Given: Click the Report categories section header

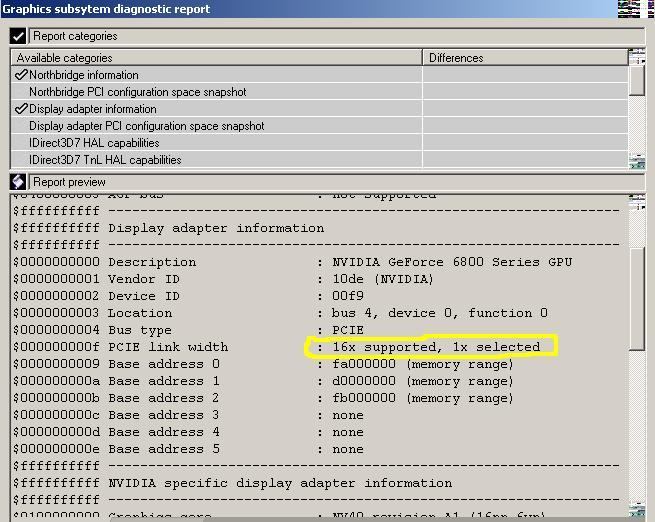Looking at the screenshot, I should point(337,36).
